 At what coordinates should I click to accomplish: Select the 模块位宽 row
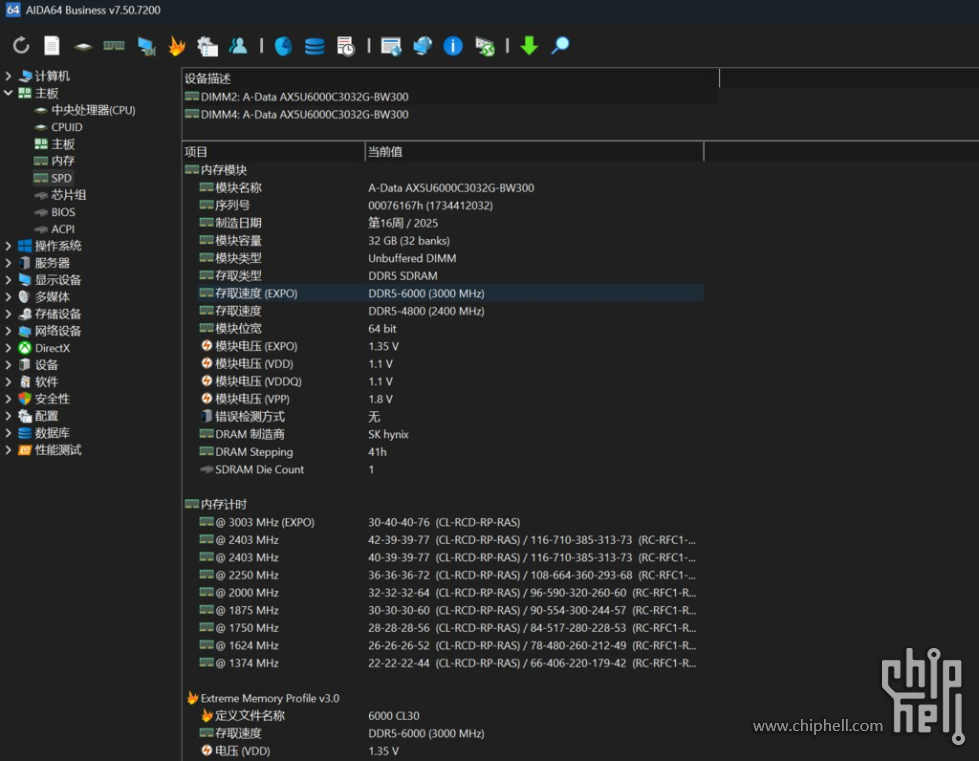tap(451, 328)
